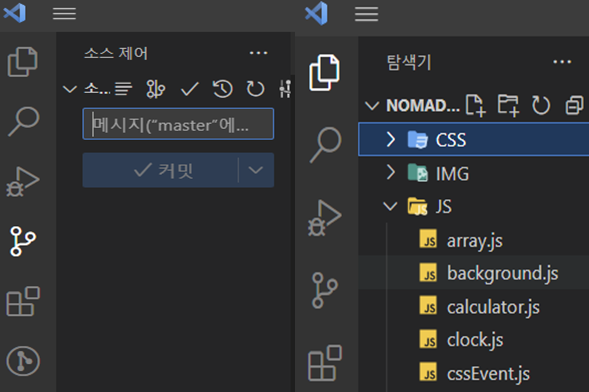
Task: Select the IMG folder row
Action: click(x=474, y=173)
